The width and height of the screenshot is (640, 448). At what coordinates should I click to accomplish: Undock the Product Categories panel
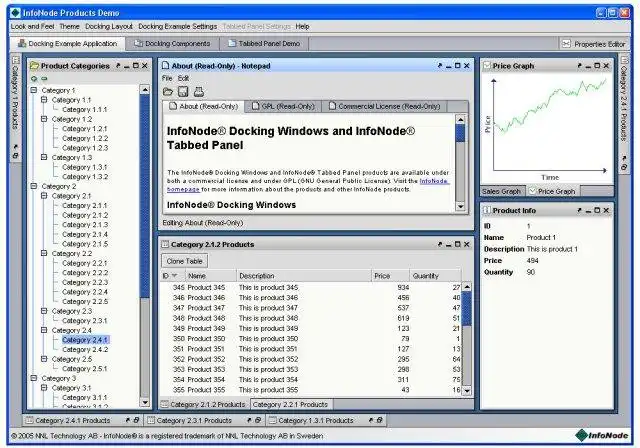coord(118,65)
